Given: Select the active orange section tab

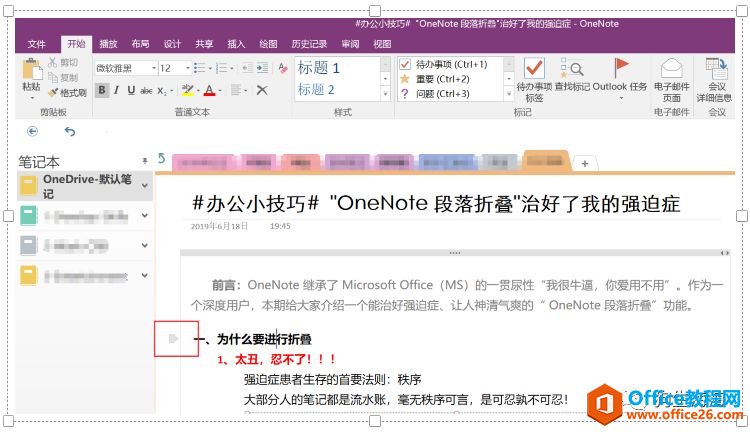Looking at the screenshot, I should point(545,161).
